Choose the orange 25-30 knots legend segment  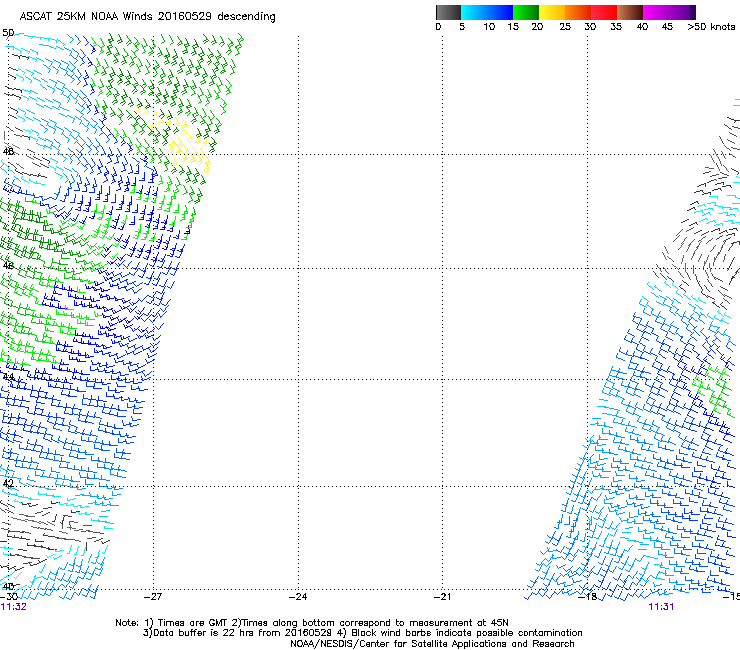(578, 12)
